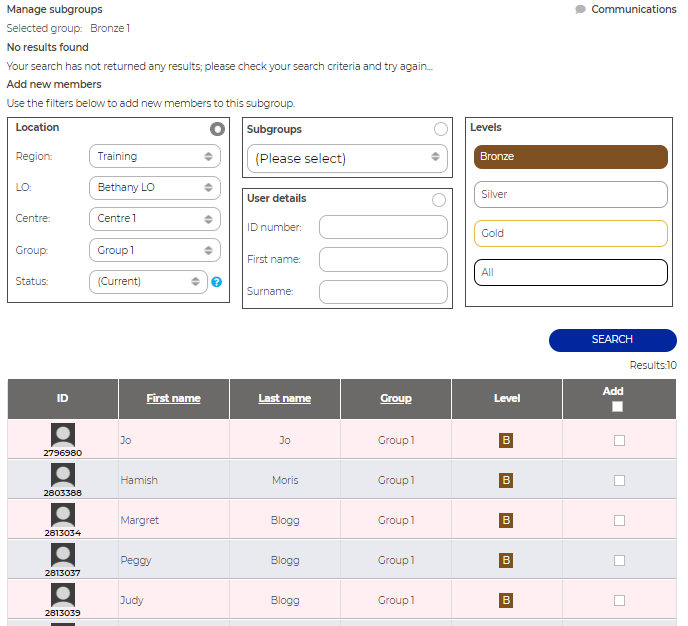Screen dimensions: 688x626
Task: Open the Region dropdown showing Training
Action: pos(155,156)
